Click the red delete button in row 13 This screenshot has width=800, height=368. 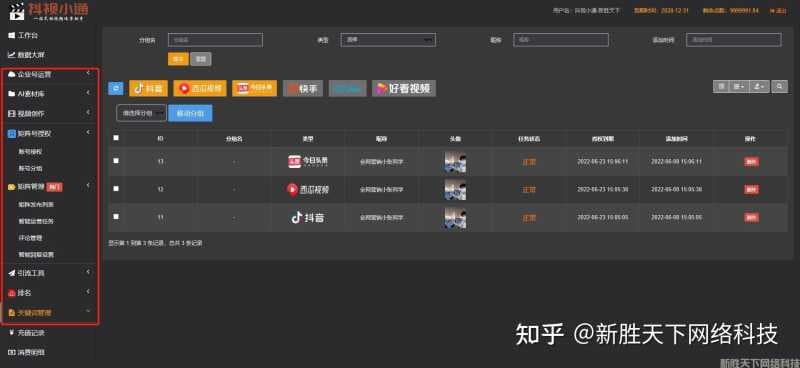(x=751, y=162)
